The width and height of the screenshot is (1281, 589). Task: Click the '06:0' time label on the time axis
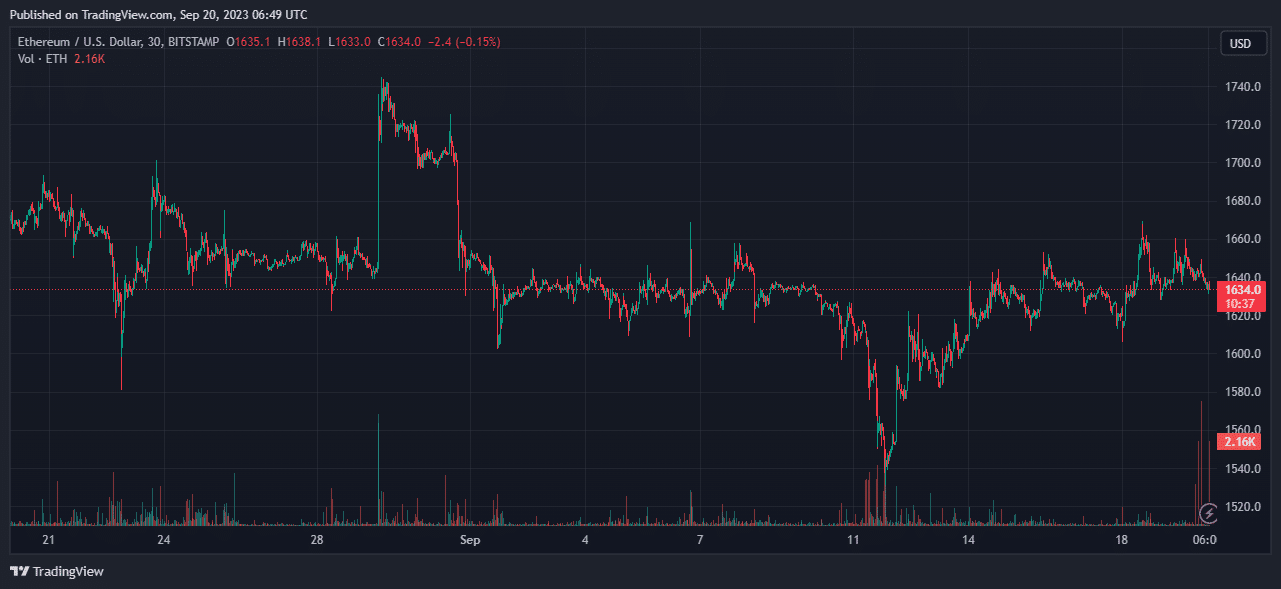pyautogui.click(x=1204, y=540)
